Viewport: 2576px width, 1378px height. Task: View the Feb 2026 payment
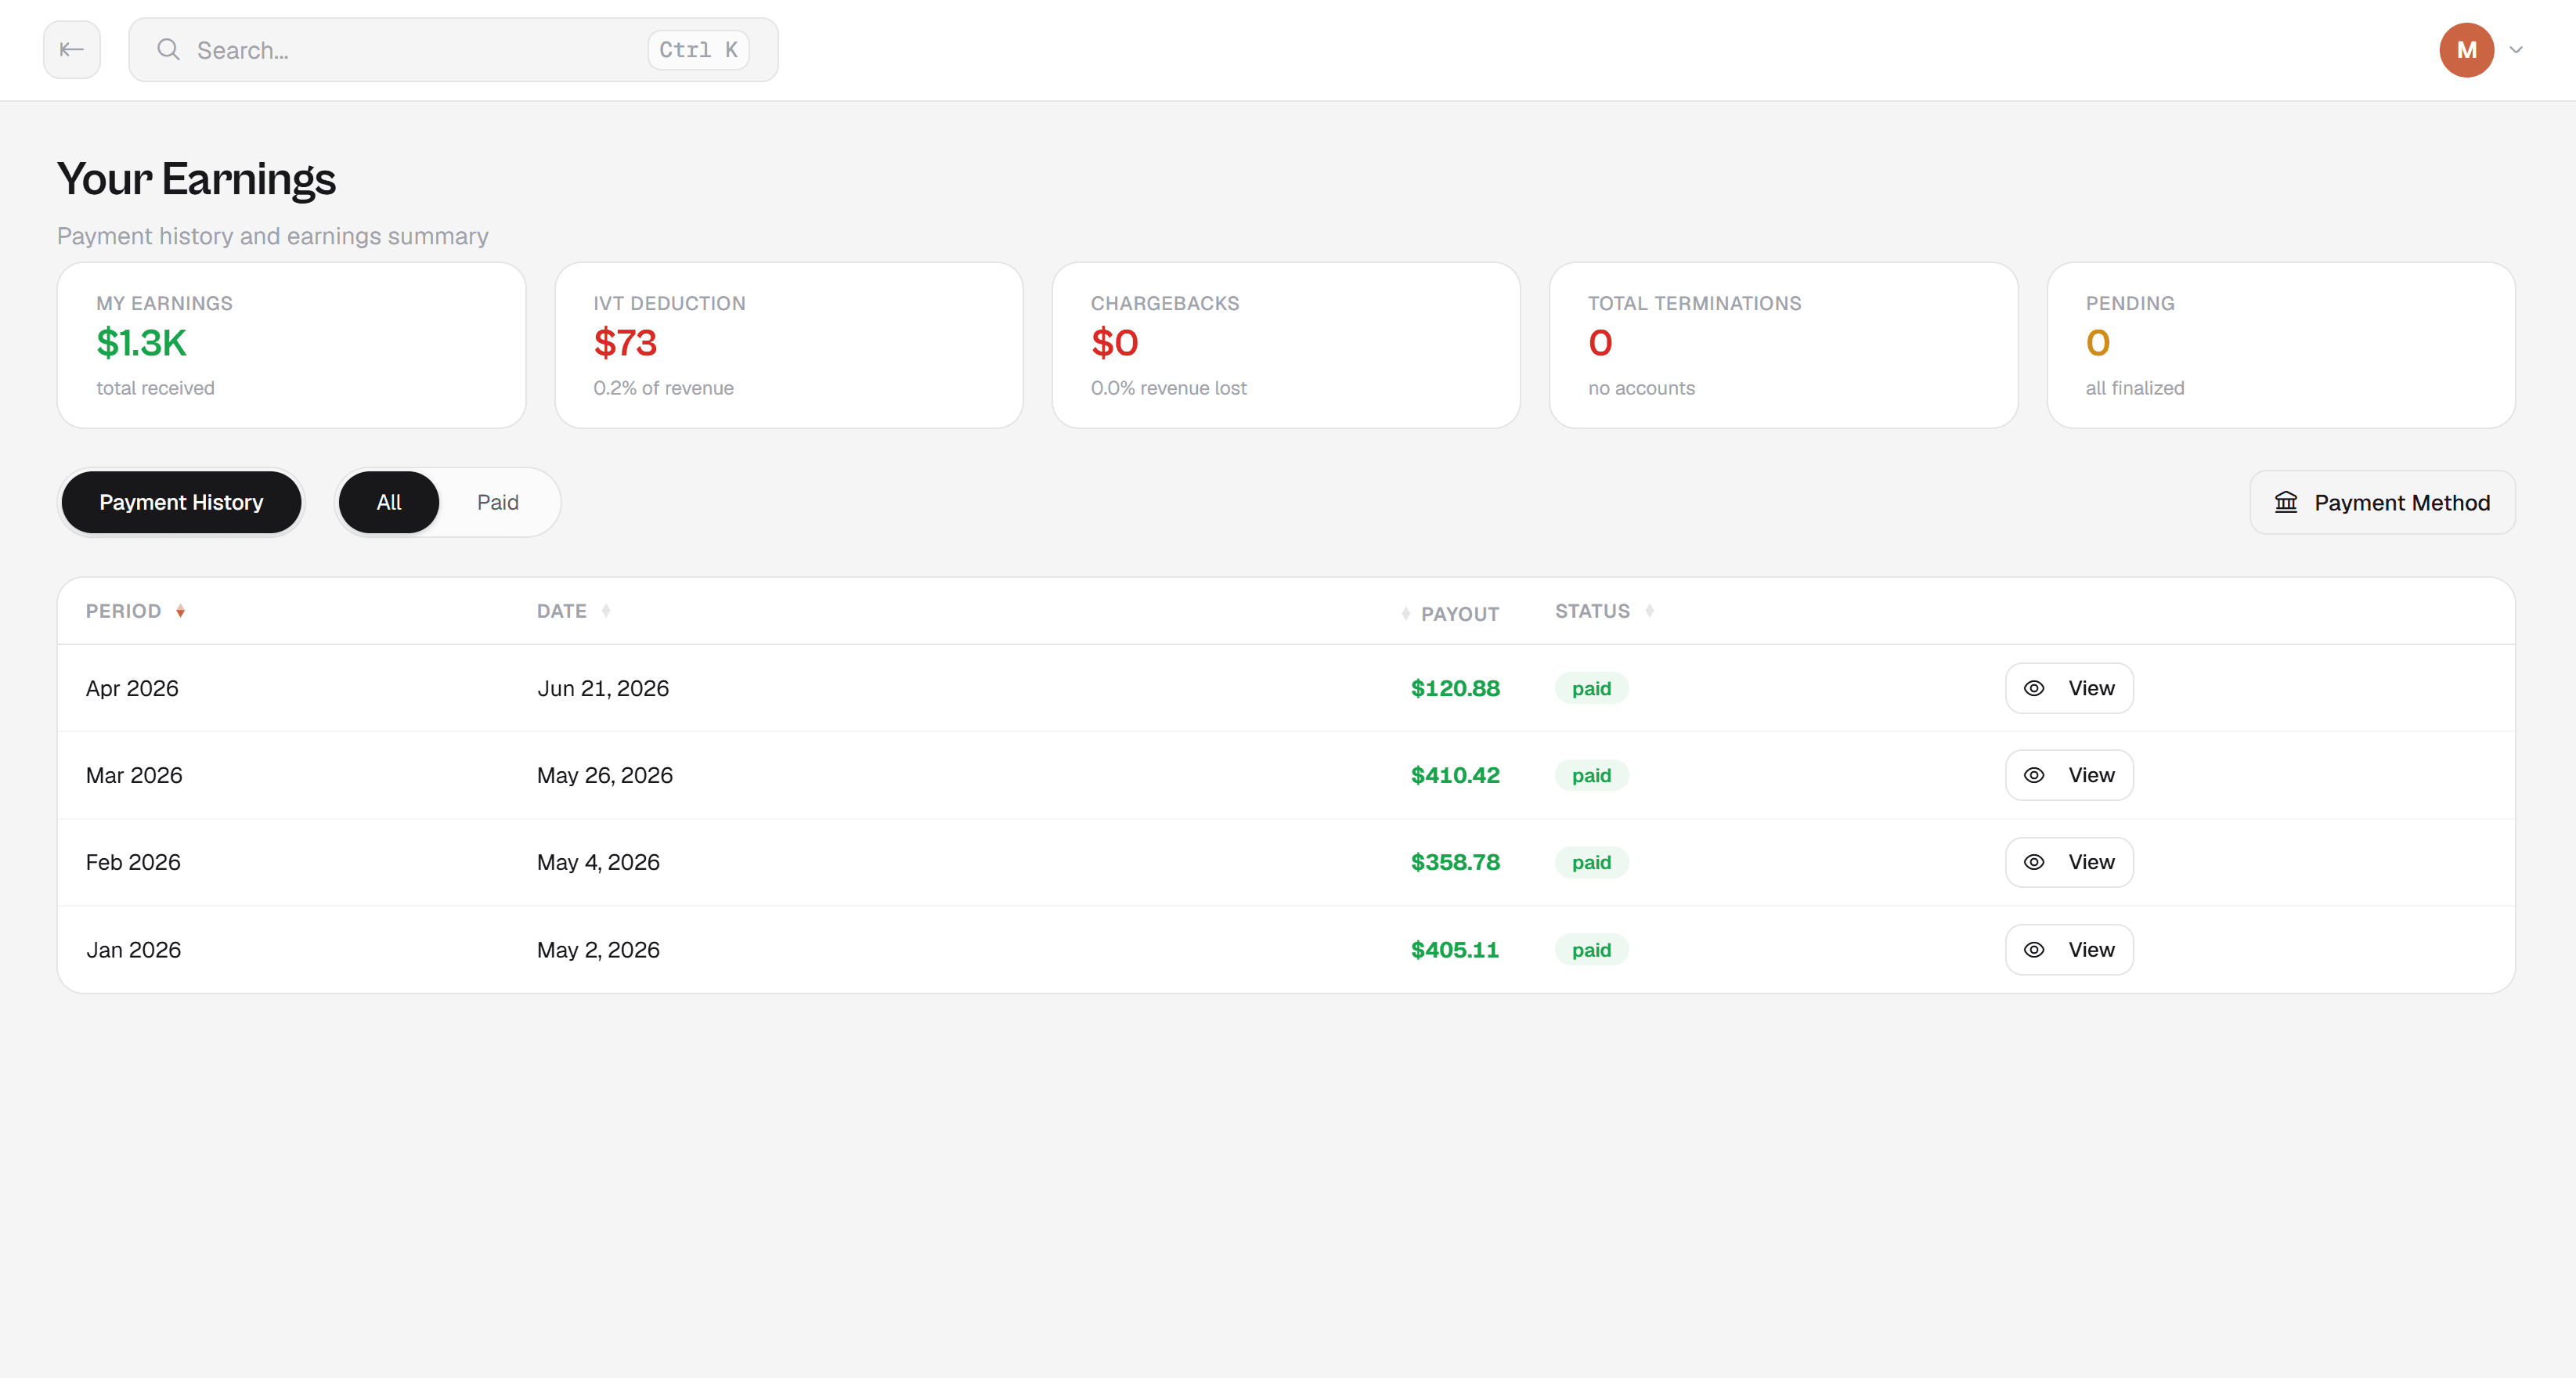pyautogui.click(x=2069, y=862)
